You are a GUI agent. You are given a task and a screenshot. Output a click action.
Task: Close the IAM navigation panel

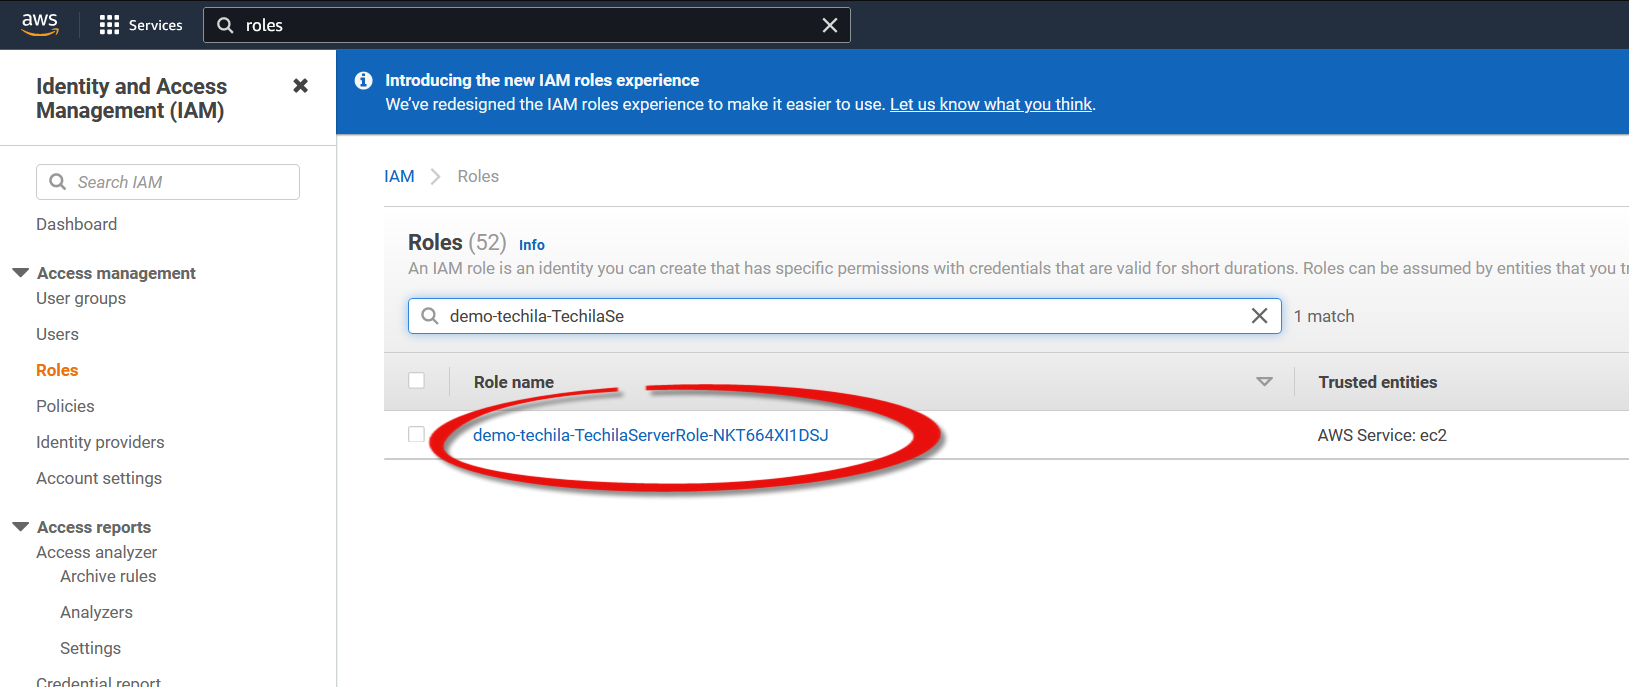(x=300, y=86)
